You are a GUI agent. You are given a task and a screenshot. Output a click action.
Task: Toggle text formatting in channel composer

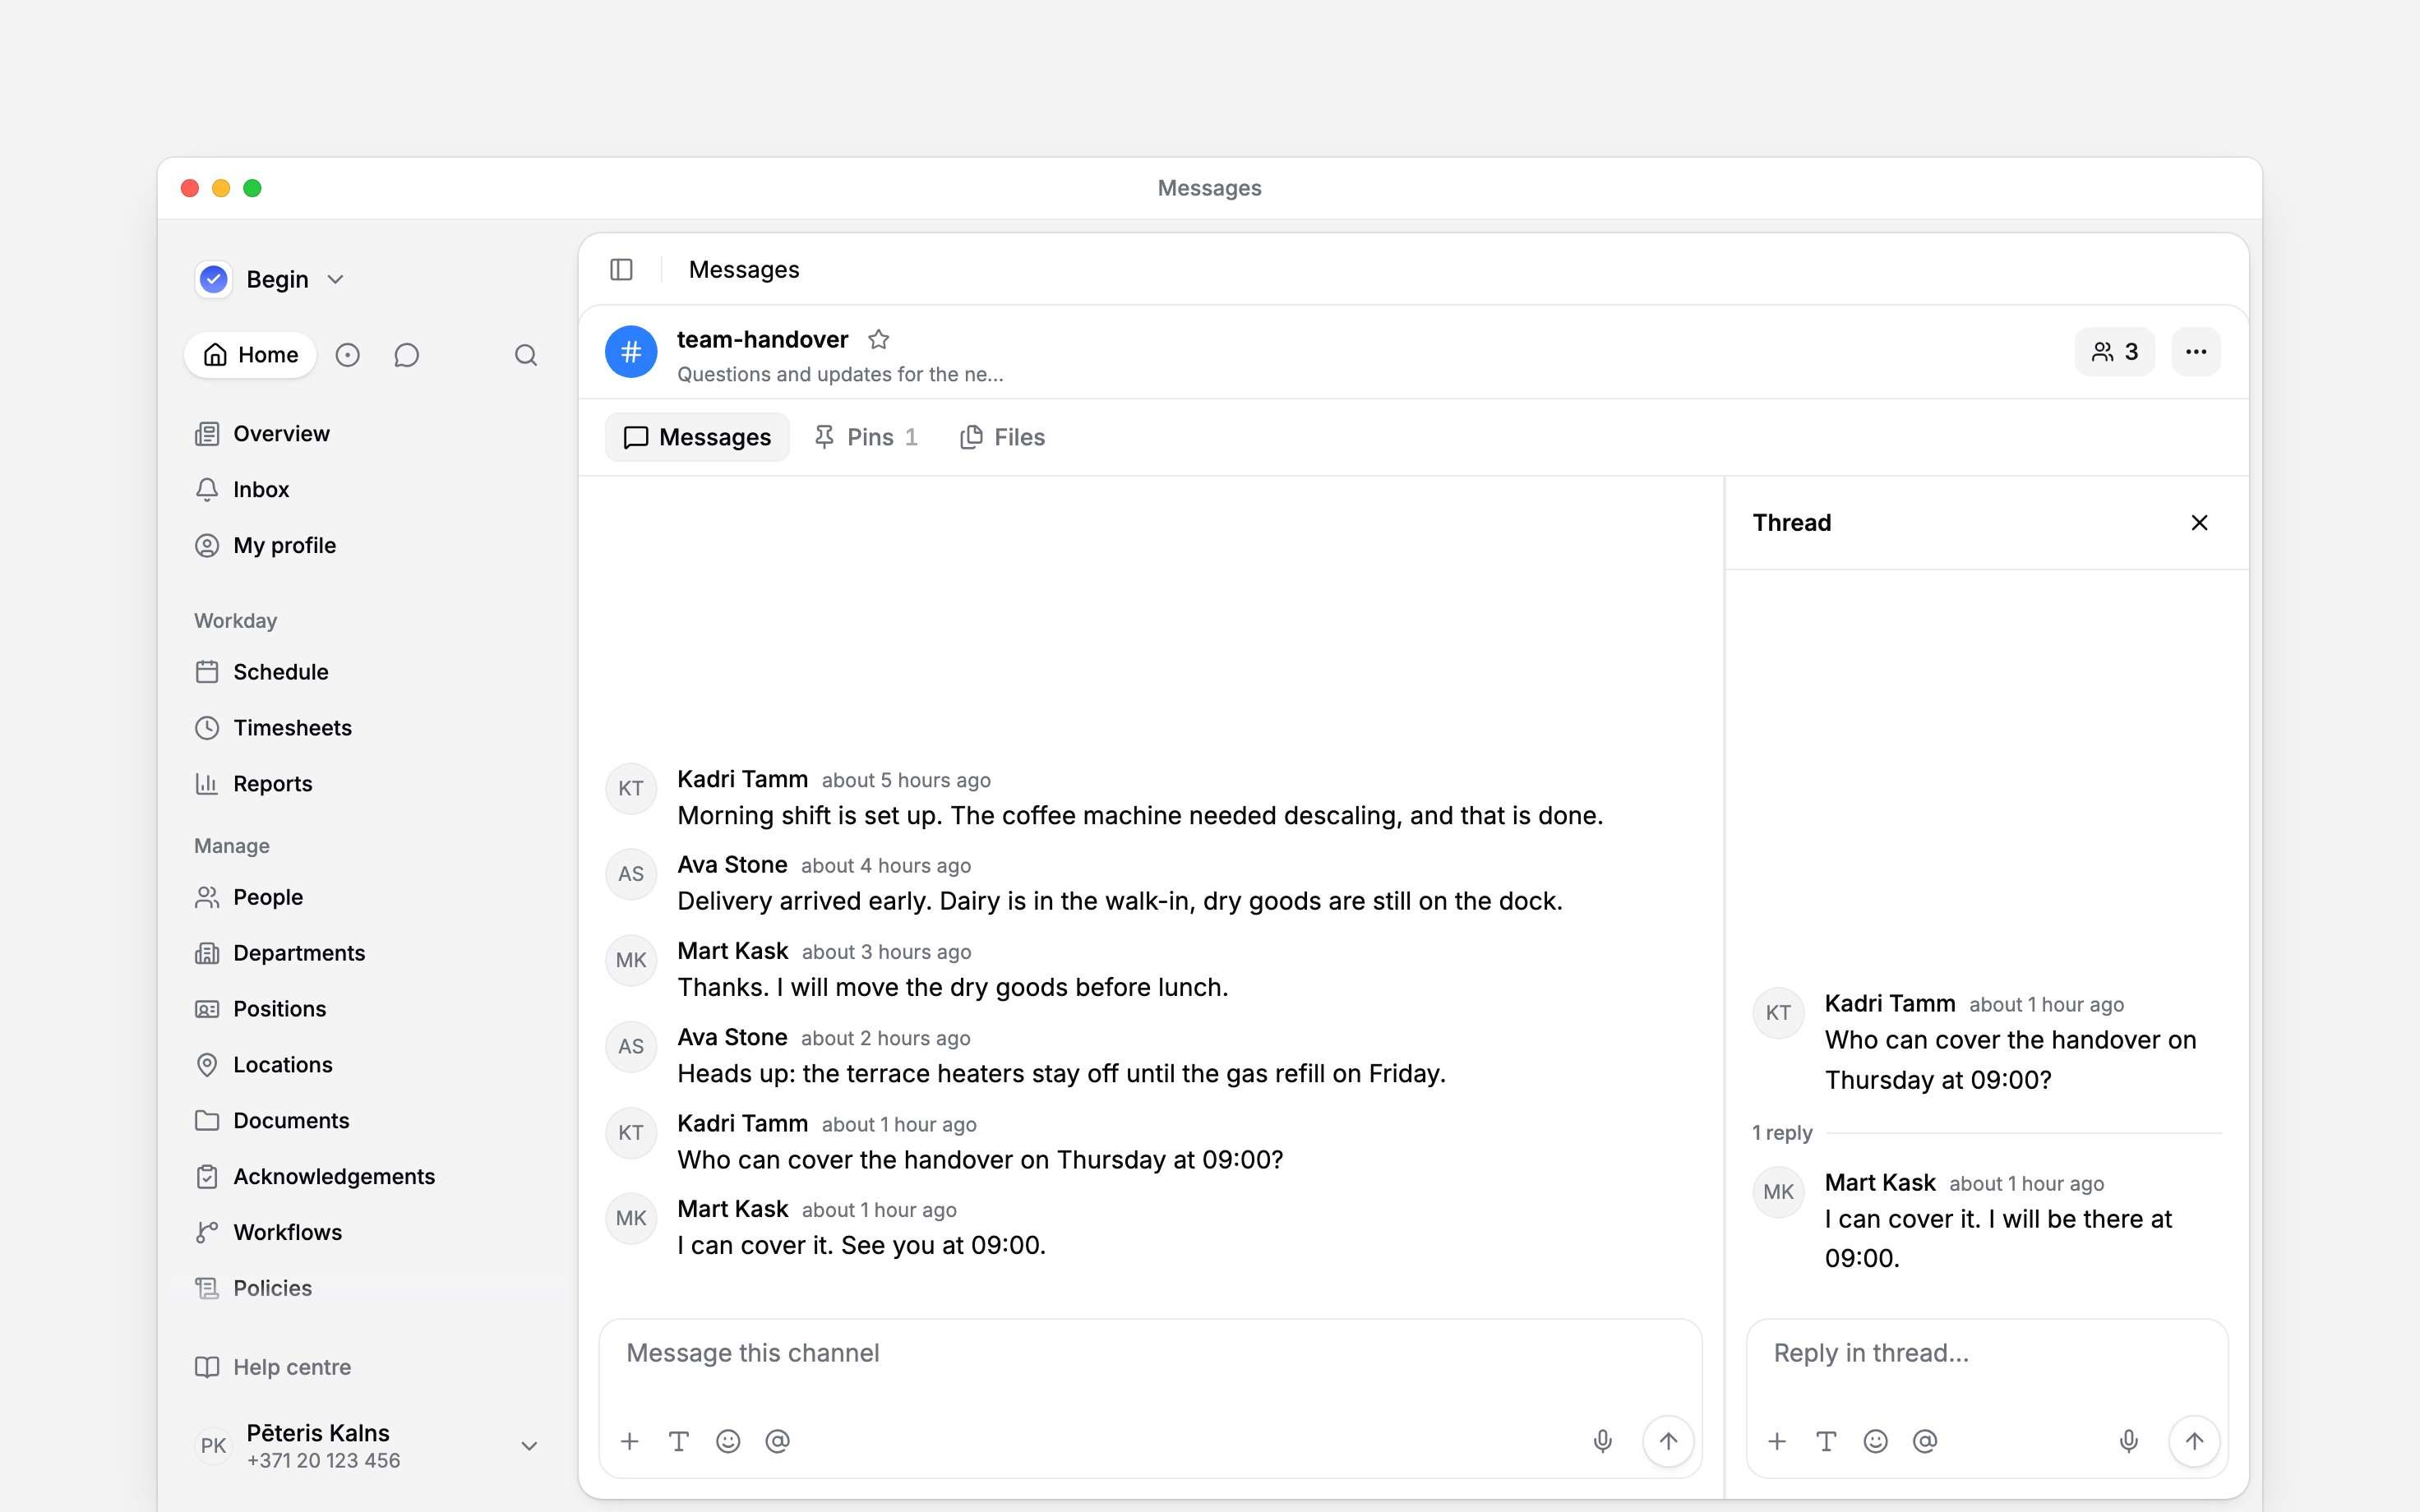pyautogui.click(x=679, y=1441)
